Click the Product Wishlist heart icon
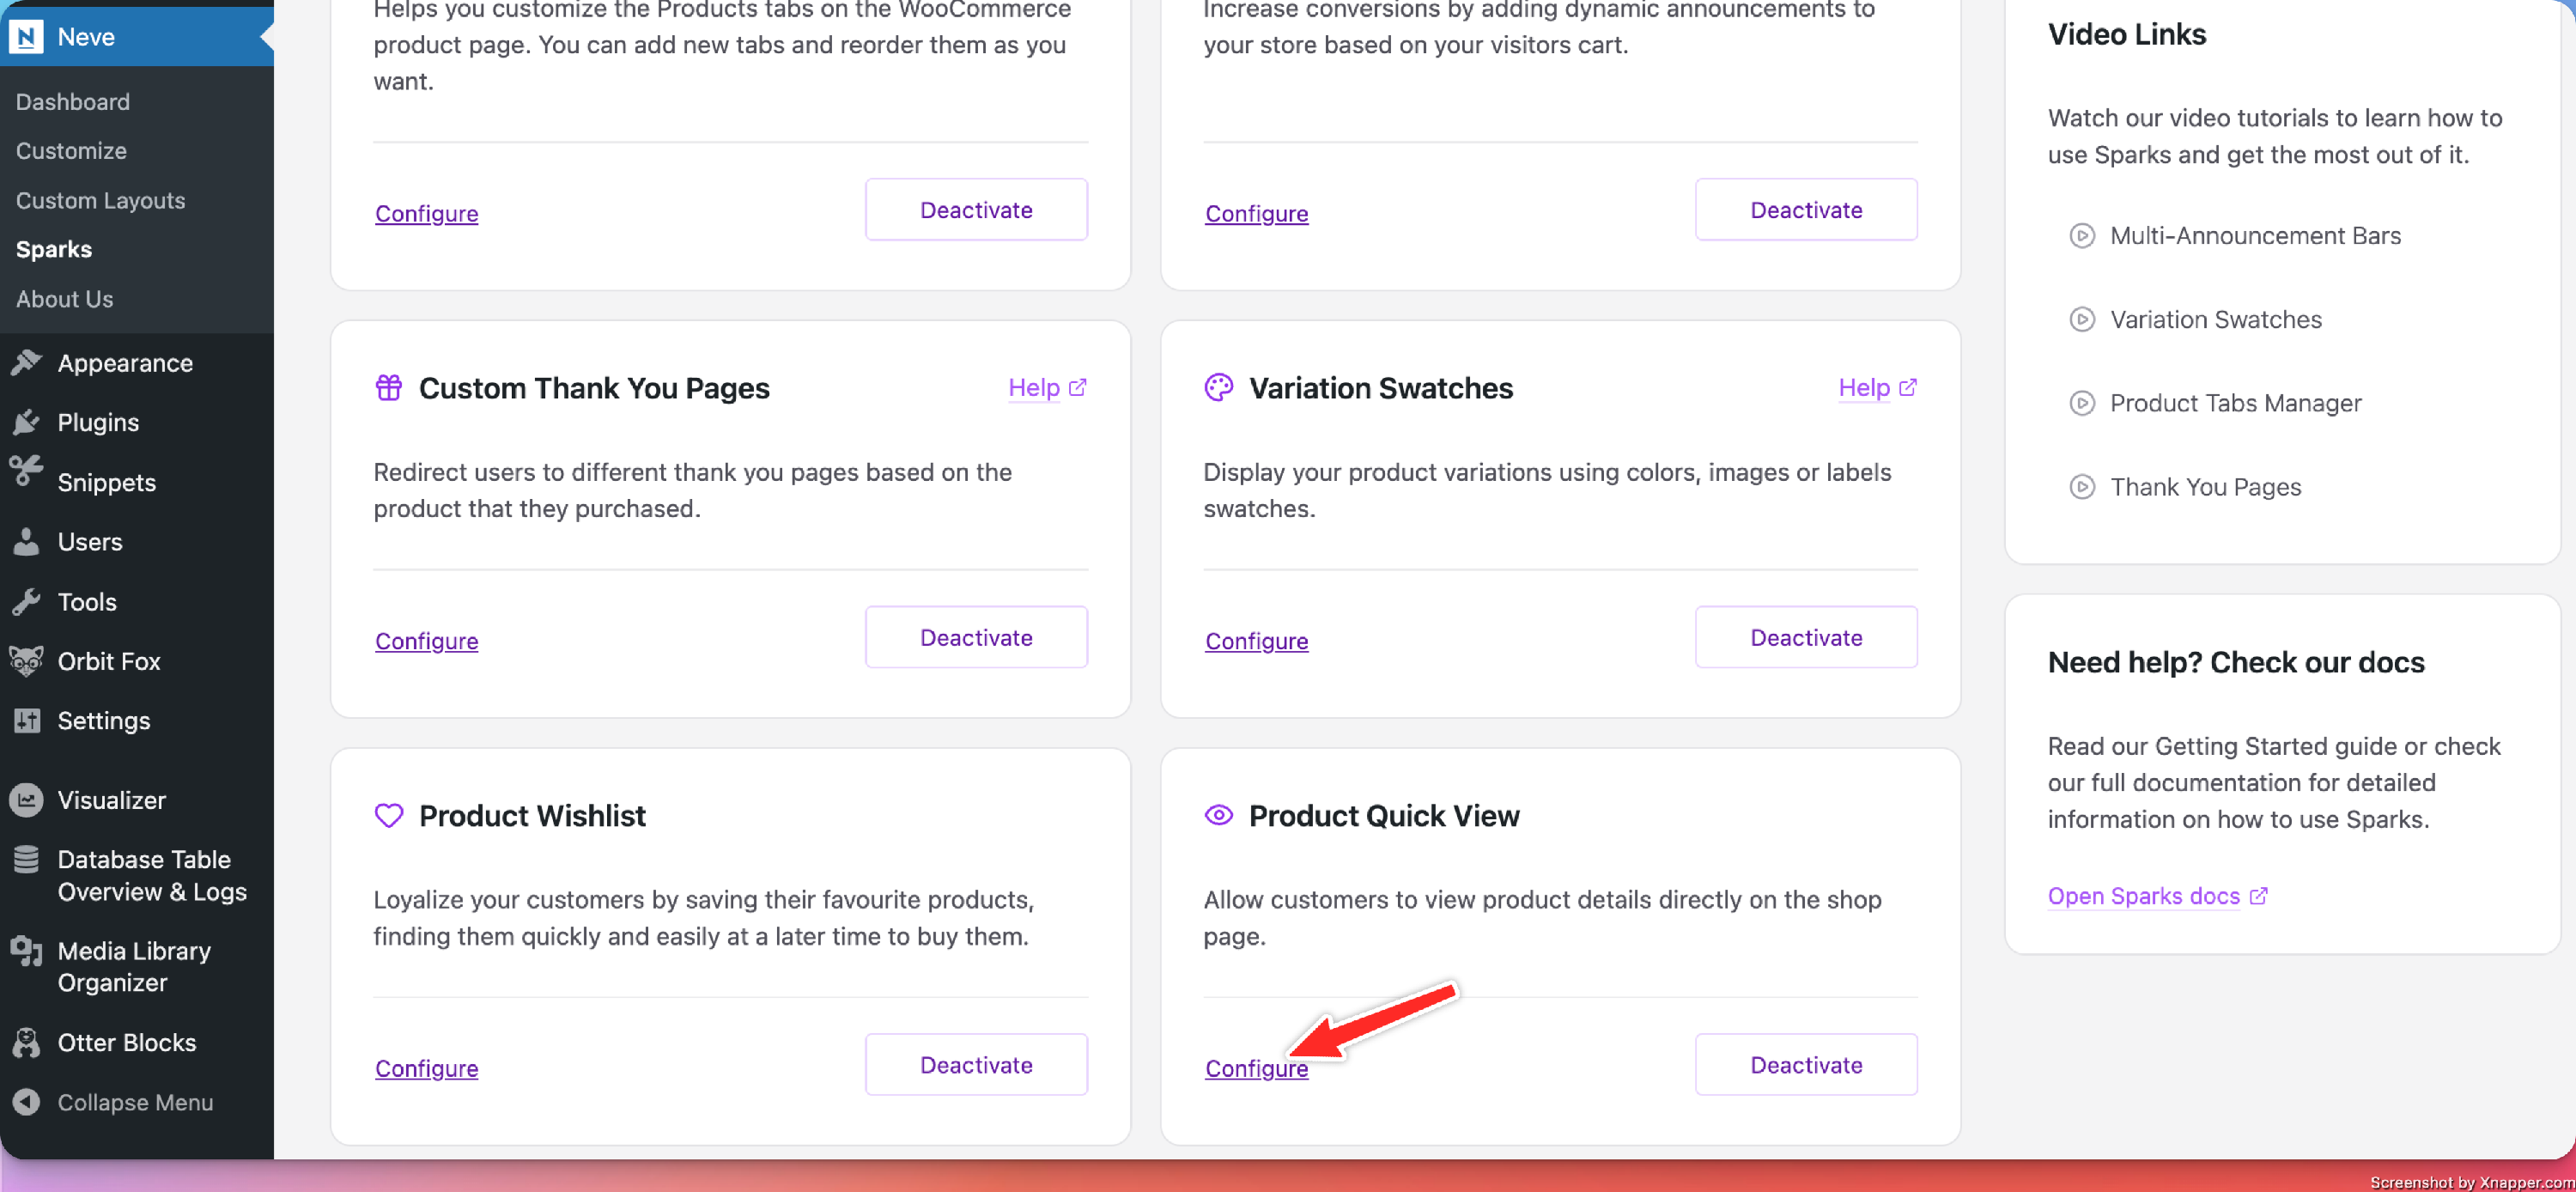The image size is (2576, 1192). click(388, 815)
